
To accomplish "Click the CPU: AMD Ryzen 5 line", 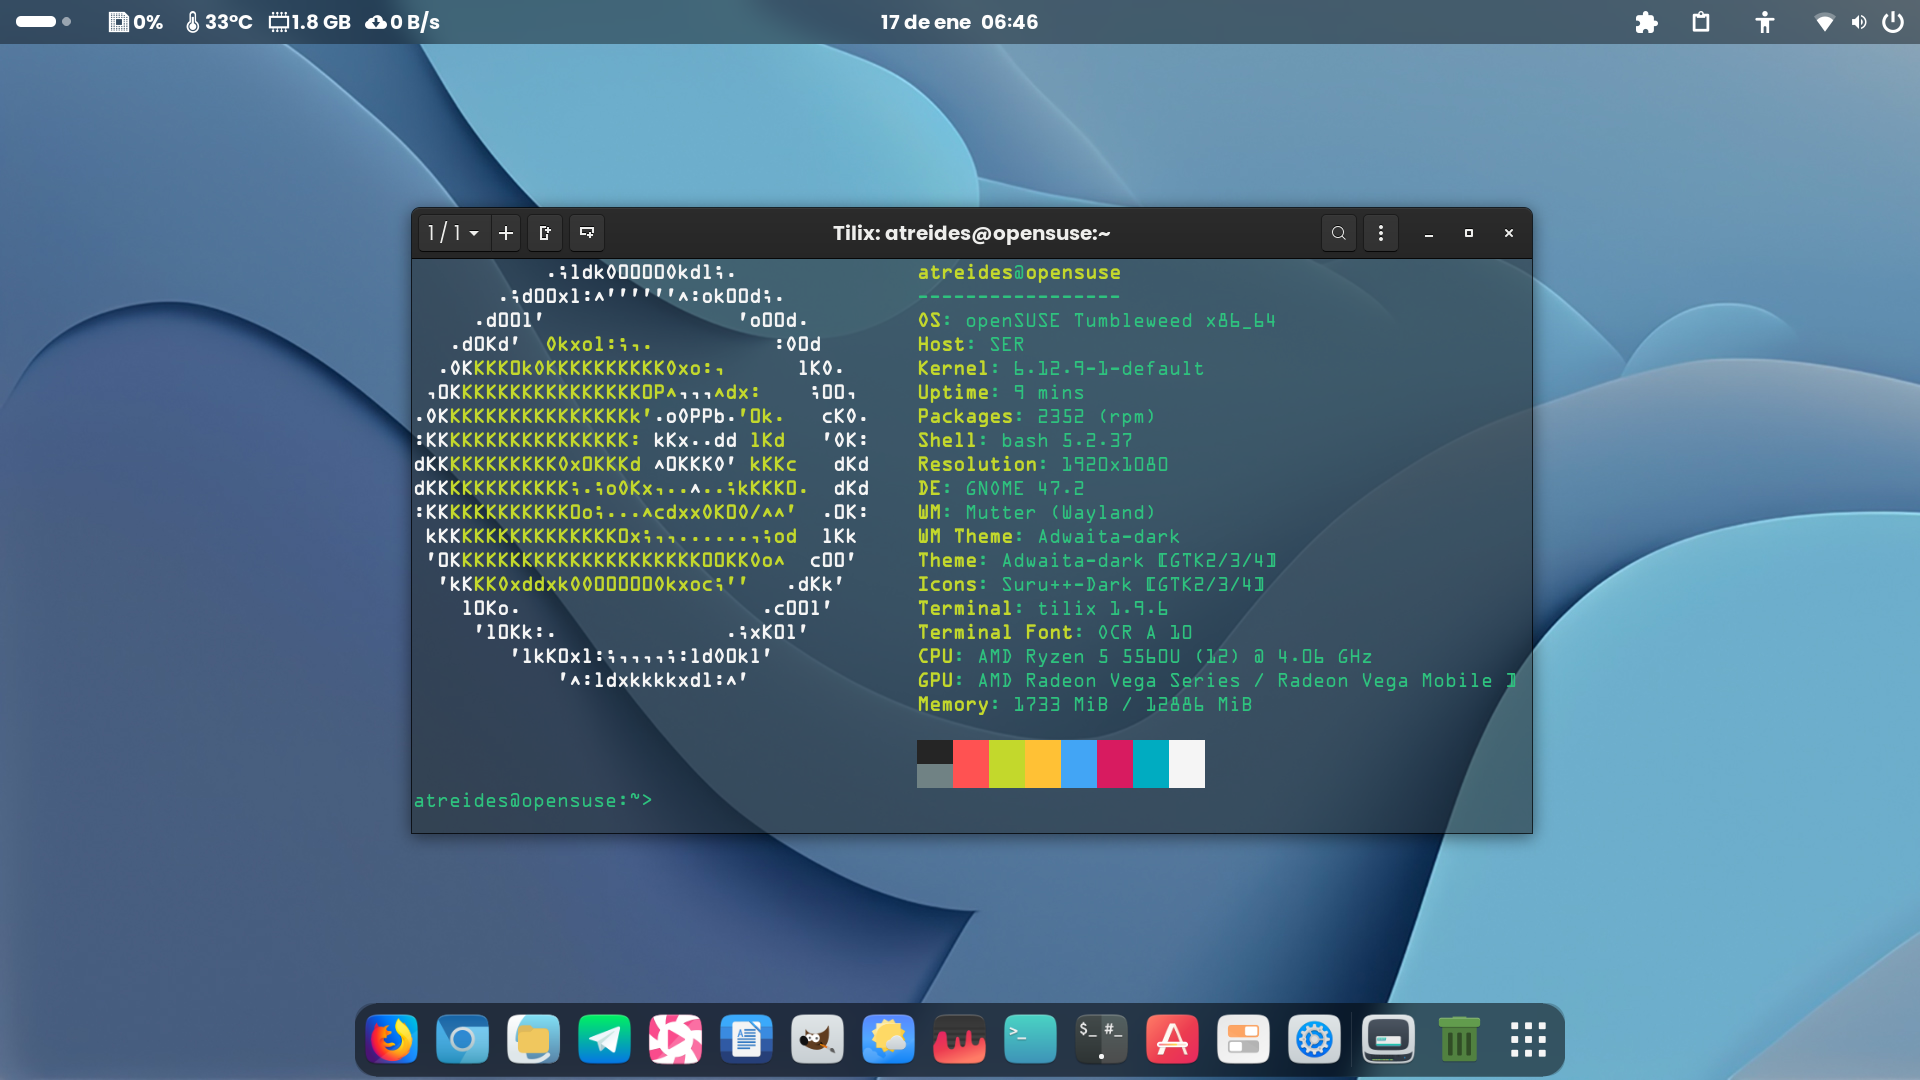I will pos(1145,657).
